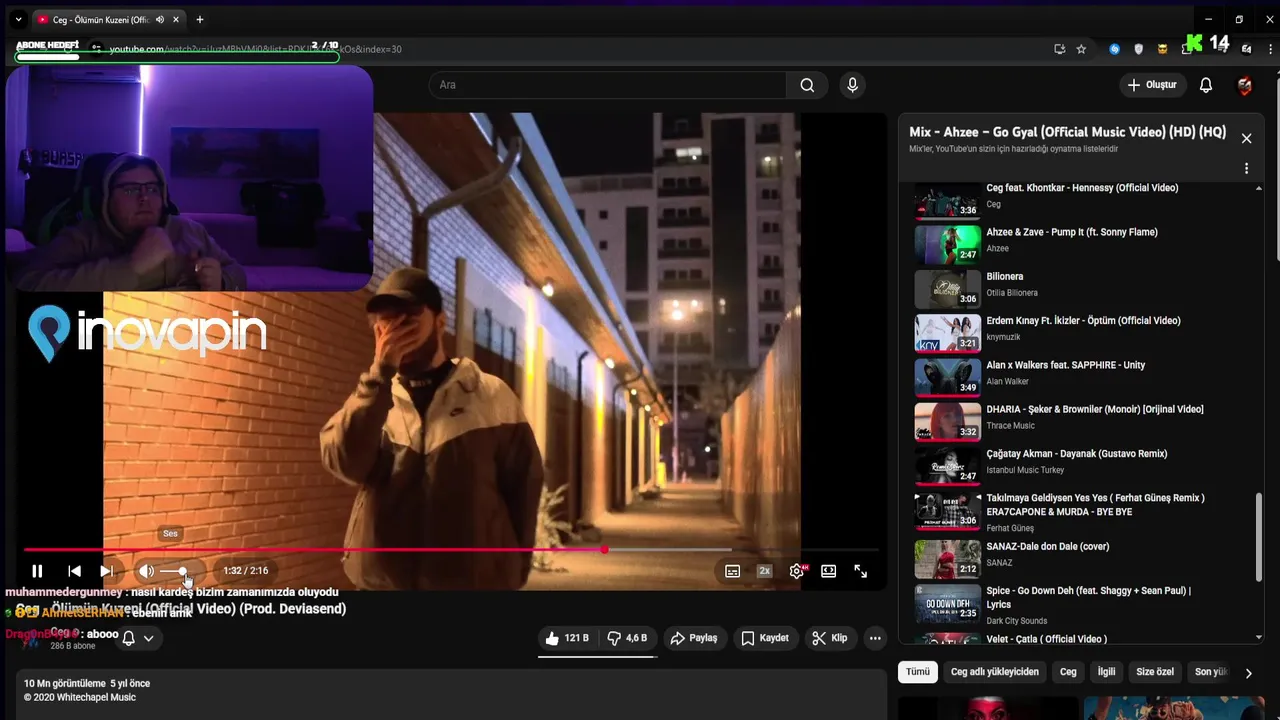Click the video description views text

(63, 684)
